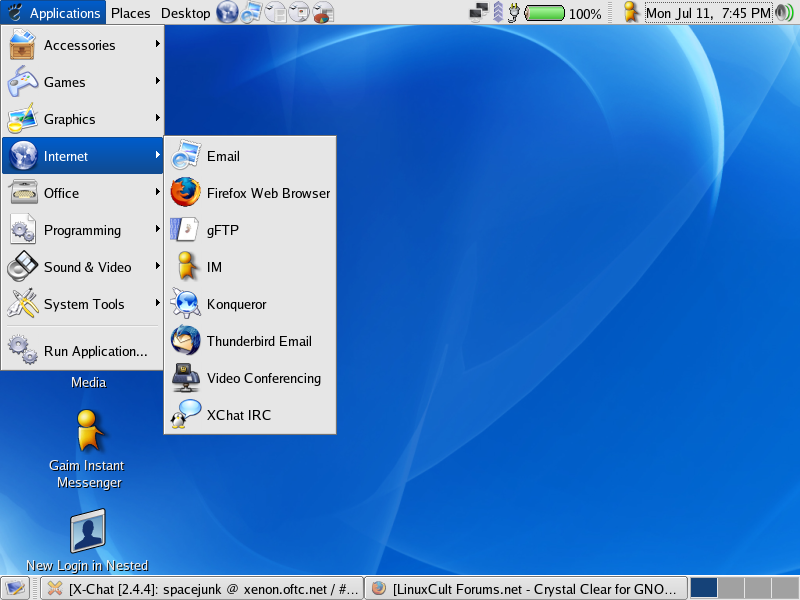Screen dimensions: 800x600
Task: Switch to X-Chat taskbar window
Action: coord(202,589)
